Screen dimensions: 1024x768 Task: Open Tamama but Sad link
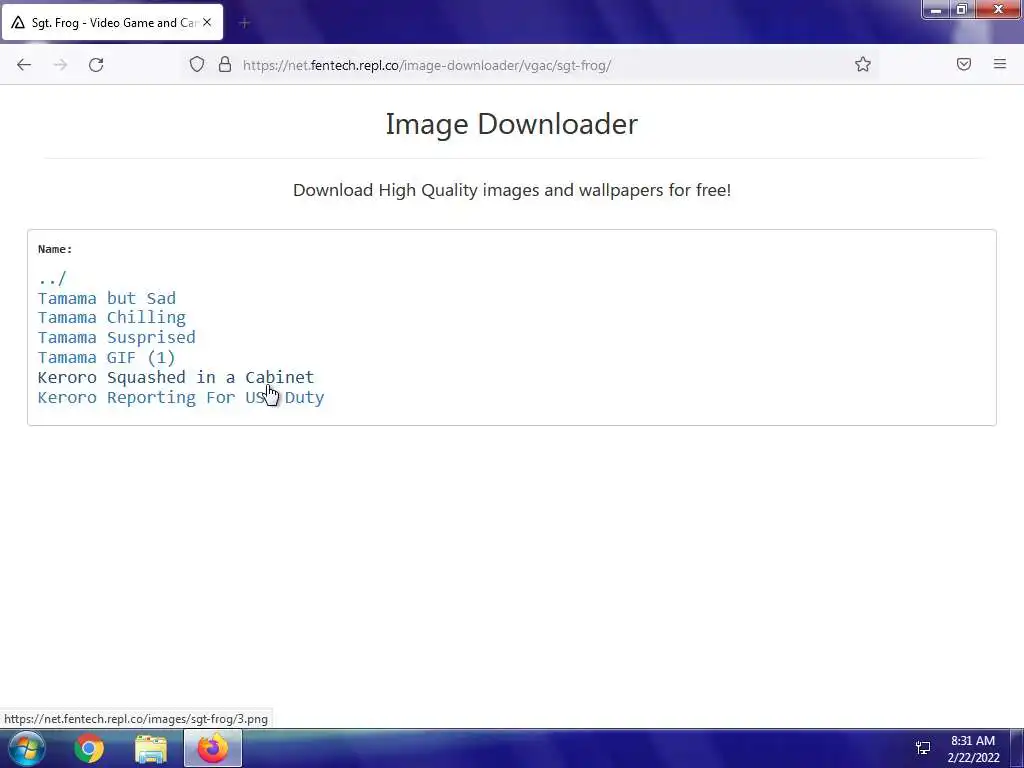pos(106,298)
